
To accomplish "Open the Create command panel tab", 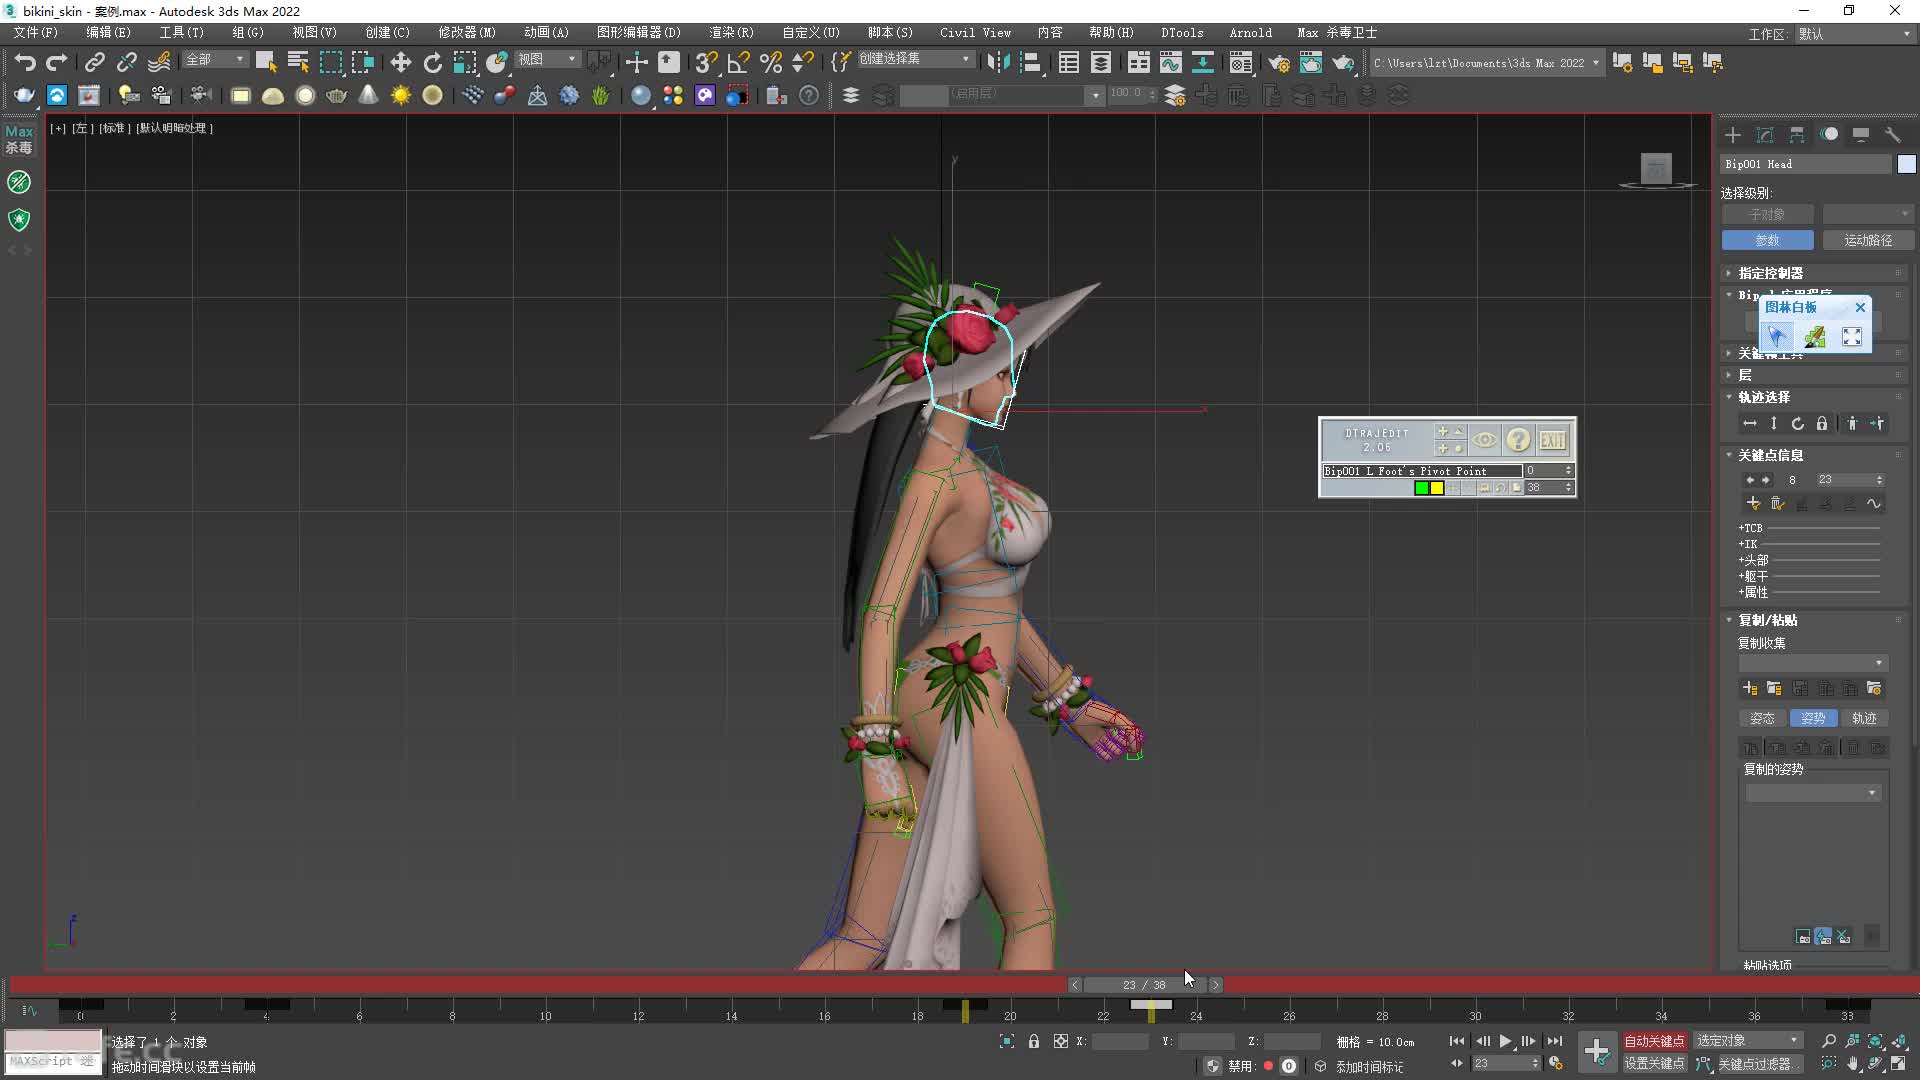I will pyautogui.click(x=1733, y=135).
